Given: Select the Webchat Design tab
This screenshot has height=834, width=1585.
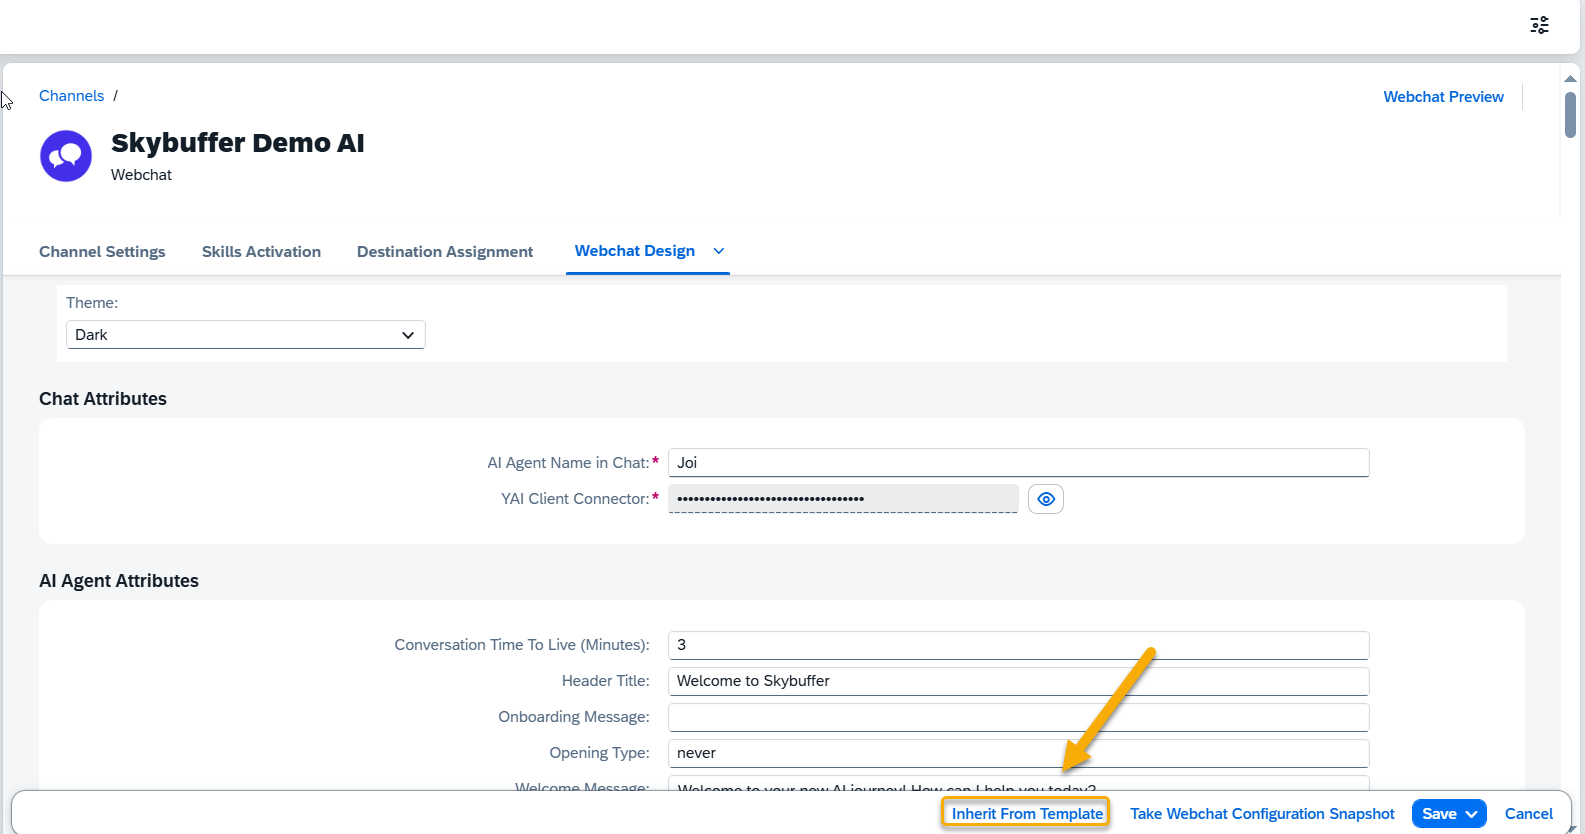Looking at the screenshot, I should pyautogui.click(x=634, y=251).
